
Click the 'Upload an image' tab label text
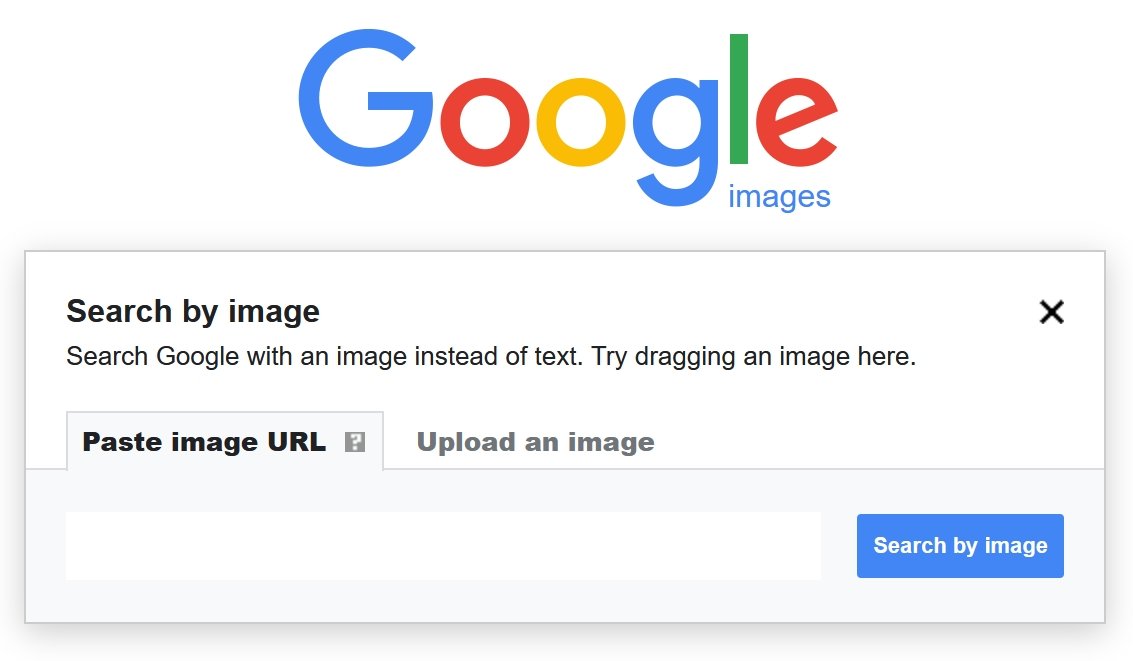535,441
